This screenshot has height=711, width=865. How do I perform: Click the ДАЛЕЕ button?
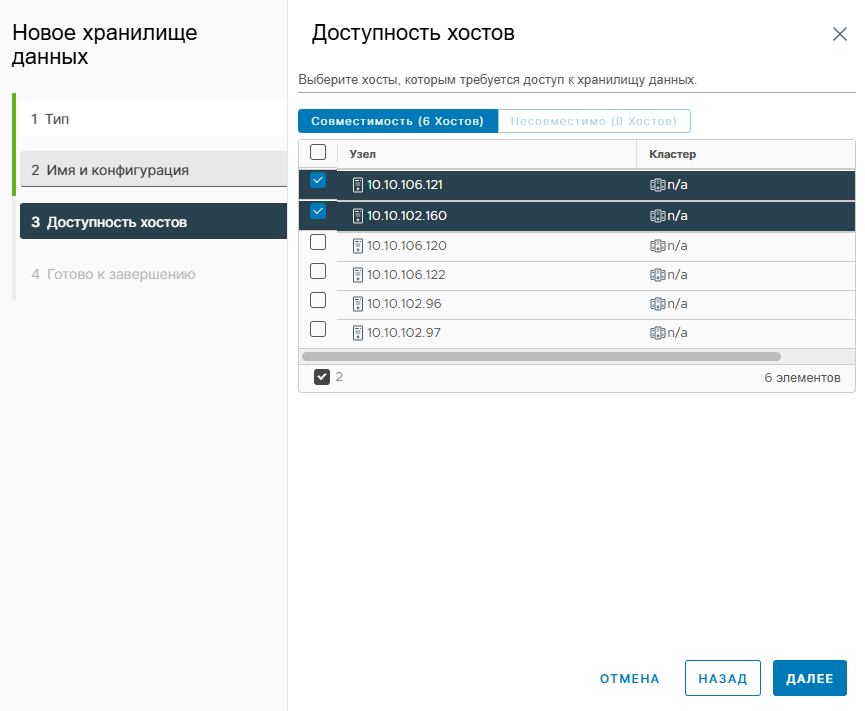tap(809, 678)
